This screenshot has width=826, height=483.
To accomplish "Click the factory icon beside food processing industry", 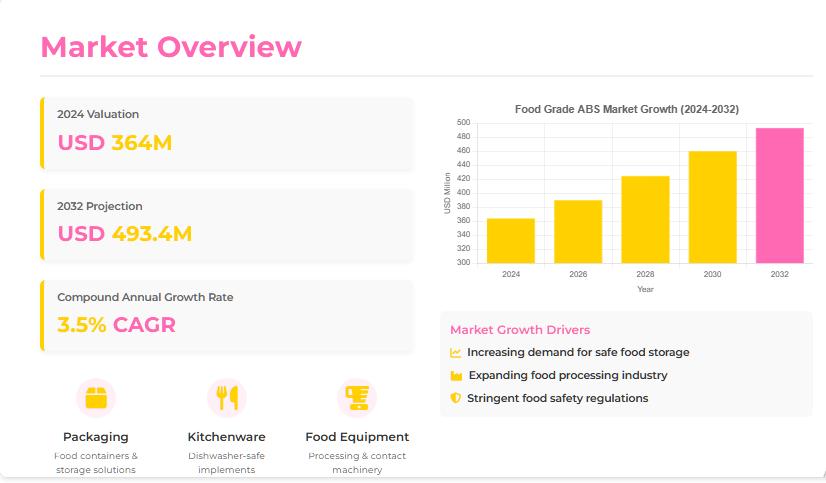I will click(x=456, y=376).
